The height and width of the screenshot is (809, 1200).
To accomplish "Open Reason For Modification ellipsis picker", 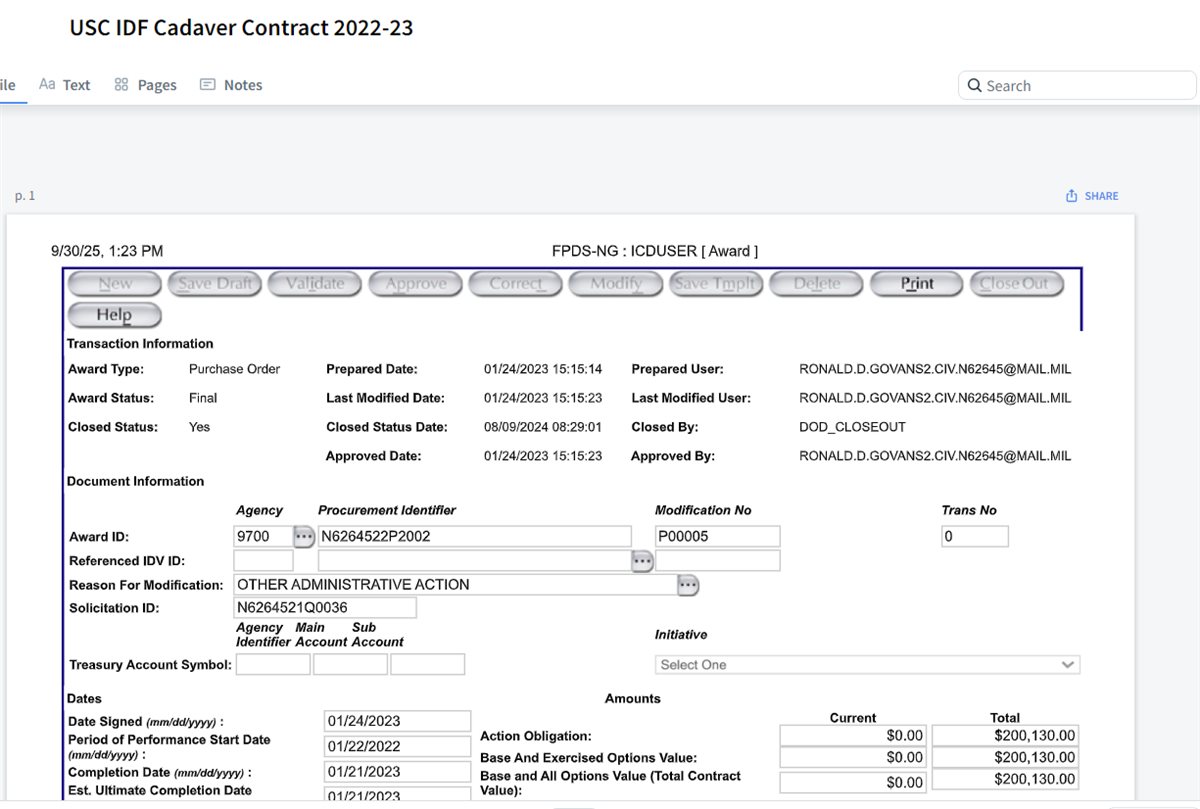I will pyautogui.click(x=688, y=585).
